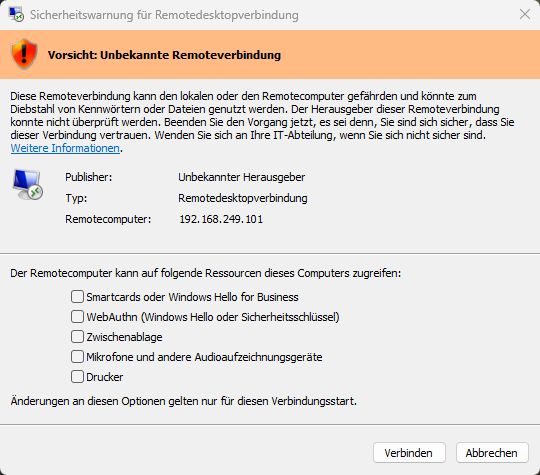Enable Zwischenablage access
This screenshot has width=540, height=475.
[x=77, y=337]
